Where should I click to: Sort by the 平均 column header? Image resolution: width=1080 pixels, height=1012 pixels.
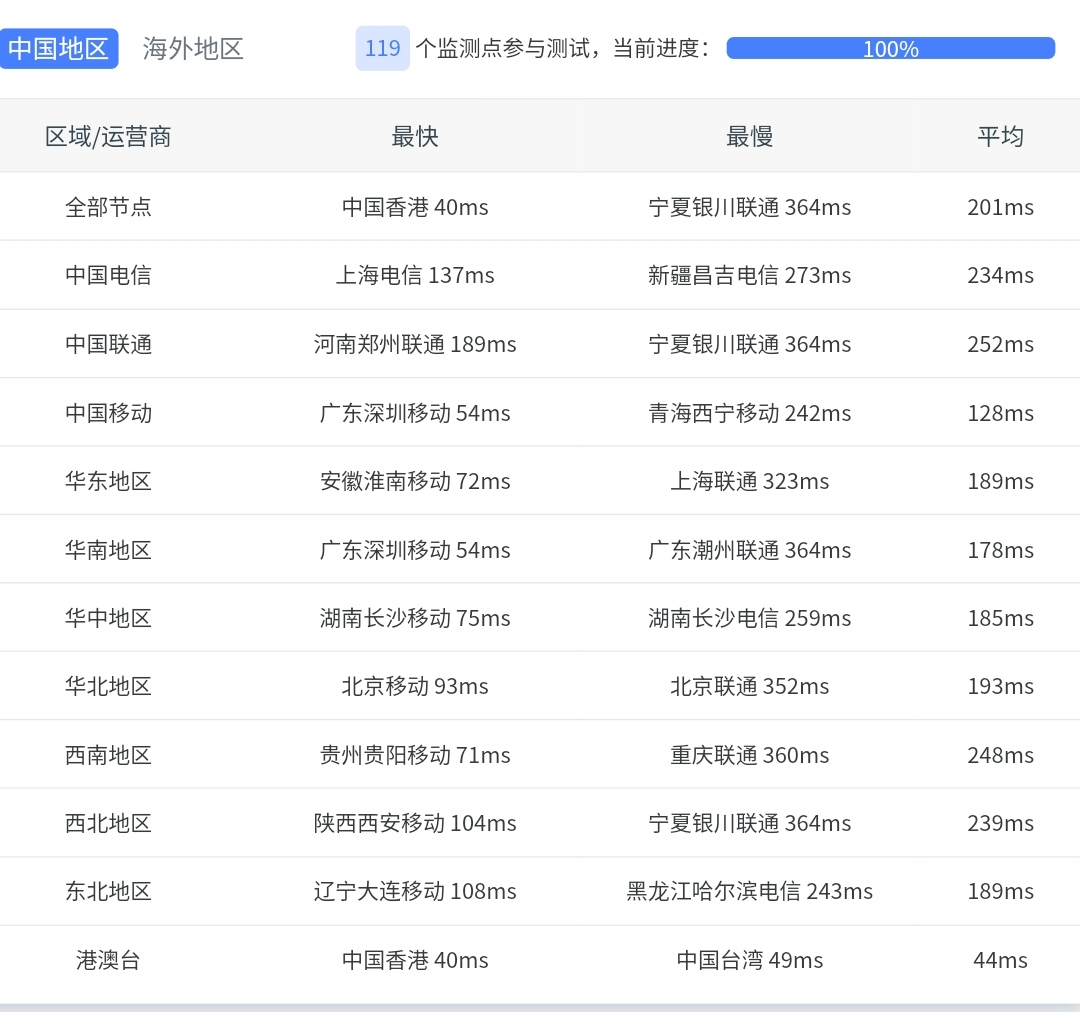[1001, 136]
